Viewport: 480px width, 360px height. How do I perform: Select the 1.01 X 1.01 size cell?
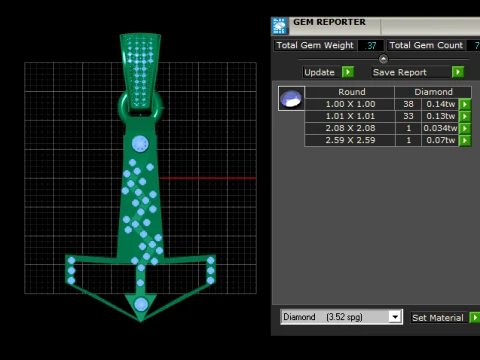click(x=350, y=116)
